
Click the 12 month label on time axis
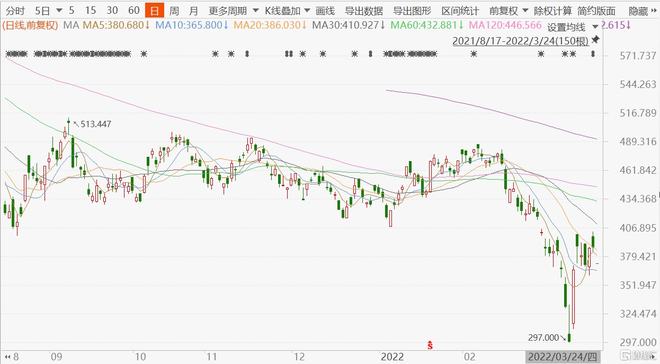299,357
